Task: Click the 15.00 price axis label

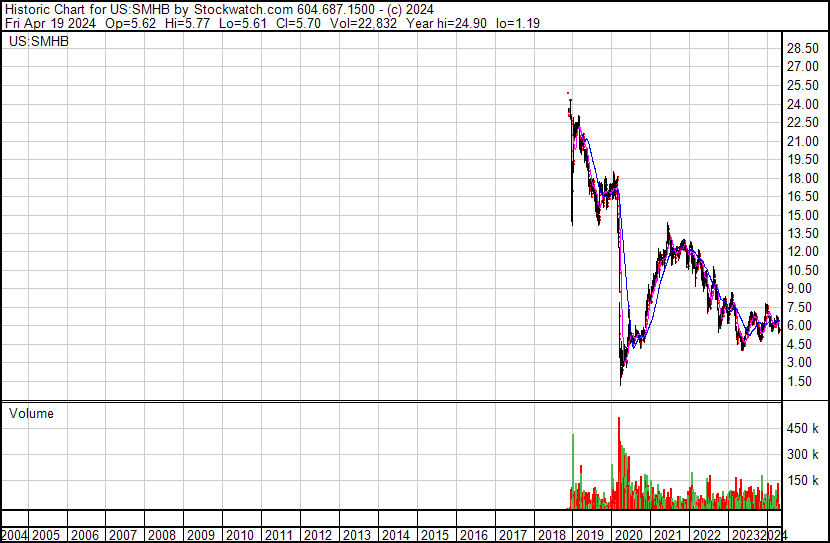Action: [x=803, y=215]
